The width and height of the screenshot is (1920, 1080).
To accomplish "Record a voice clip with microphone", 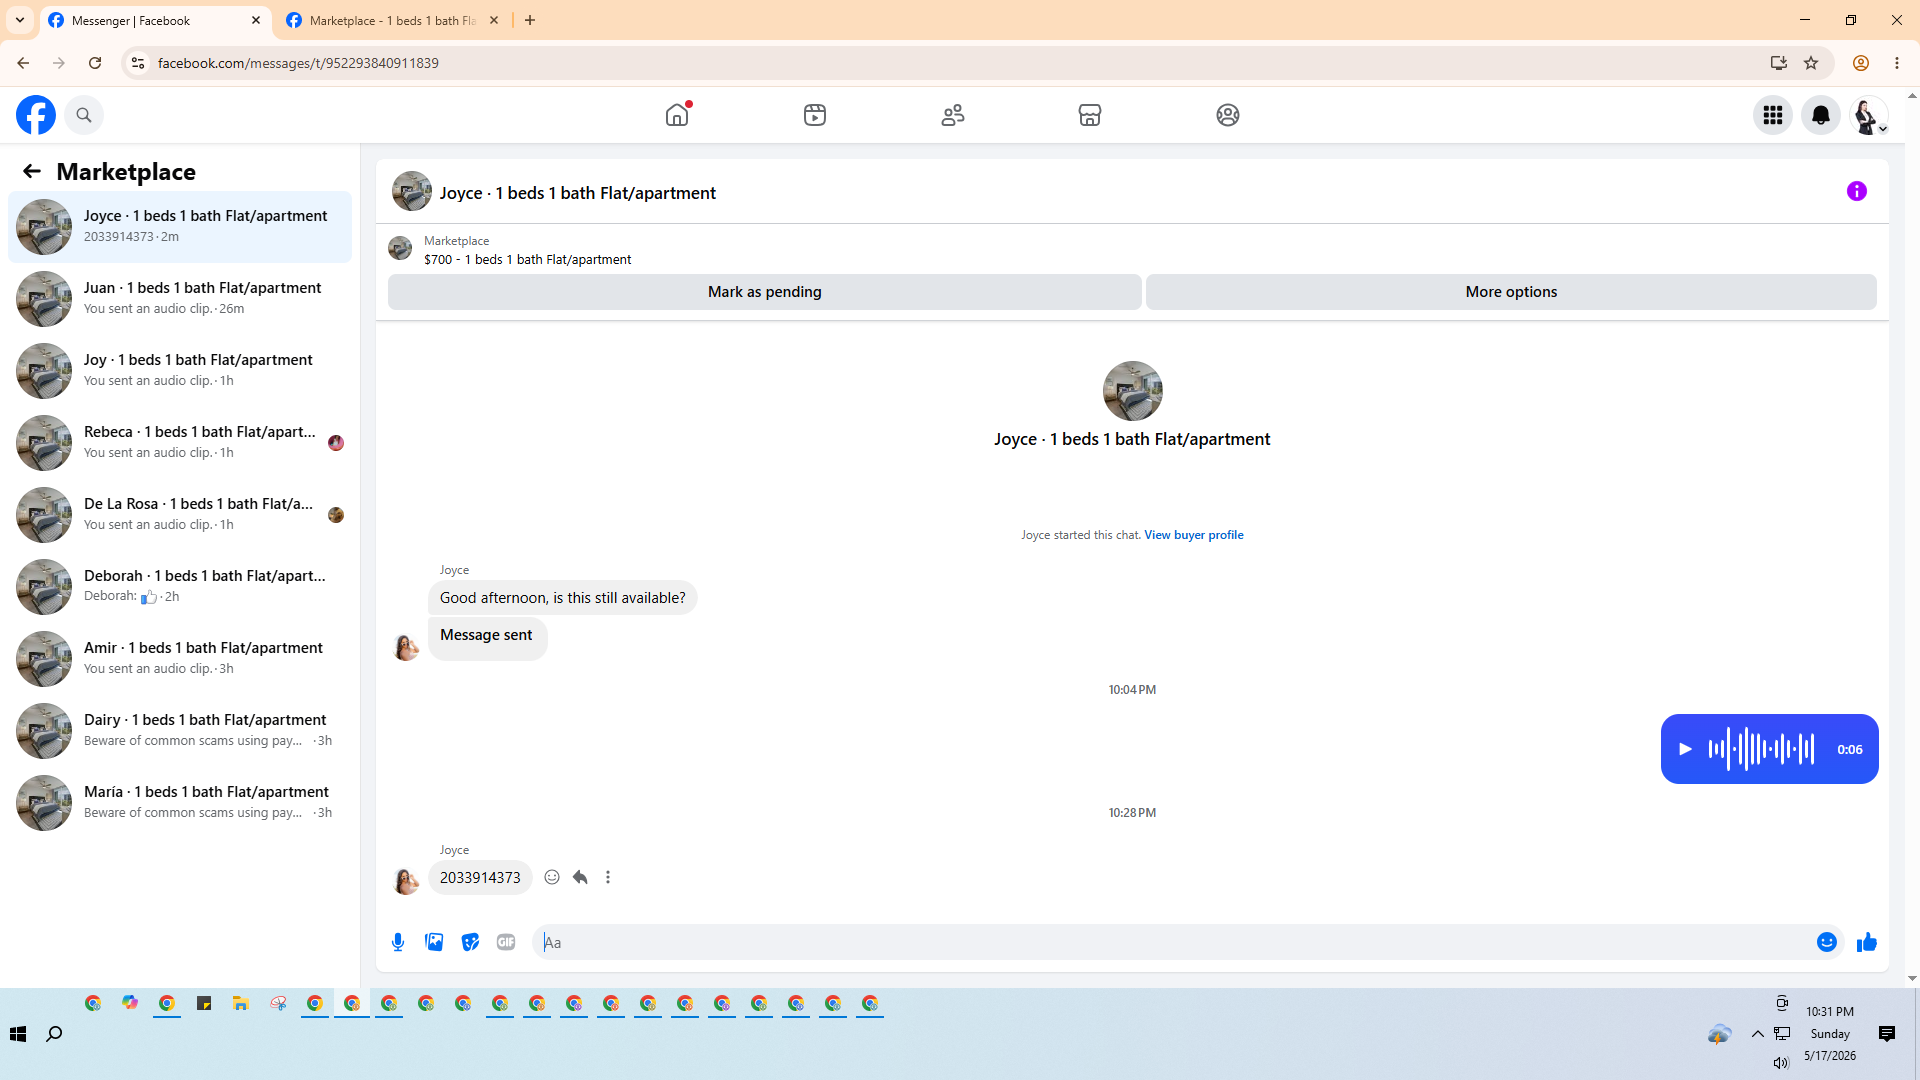I will pyautogui.click(x=398, y=942).
